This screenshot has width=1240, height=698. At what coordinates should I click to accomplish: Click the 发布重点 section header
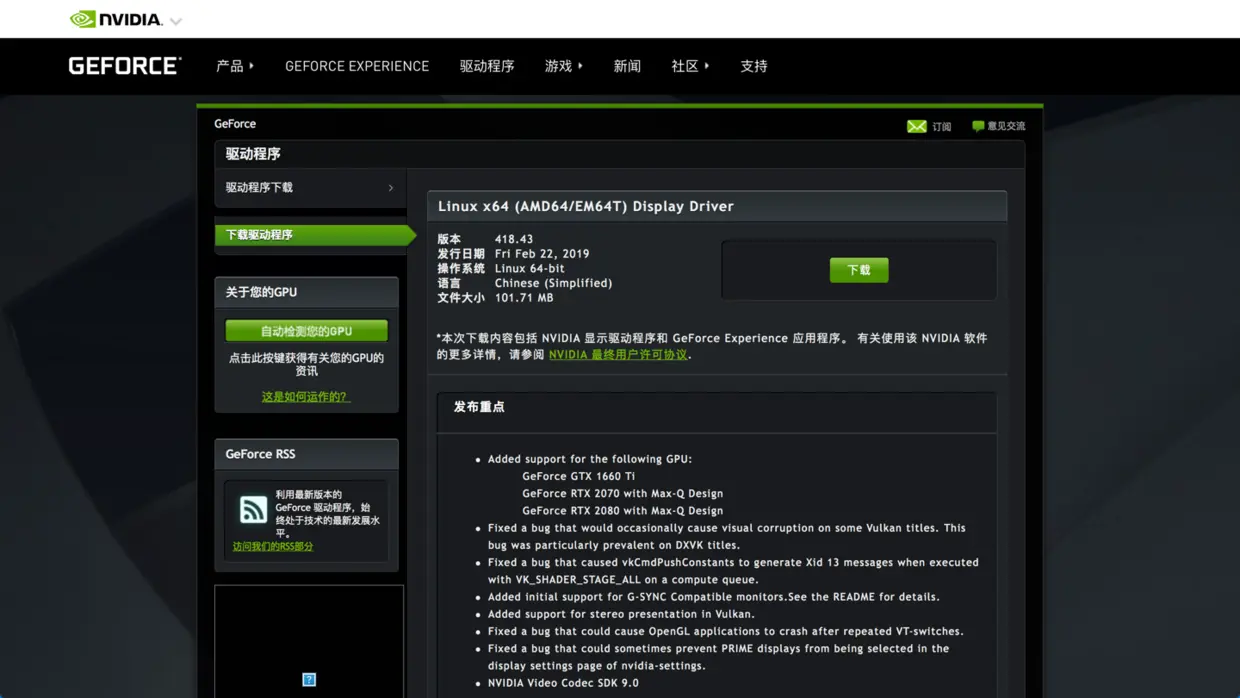pos(479,407)
